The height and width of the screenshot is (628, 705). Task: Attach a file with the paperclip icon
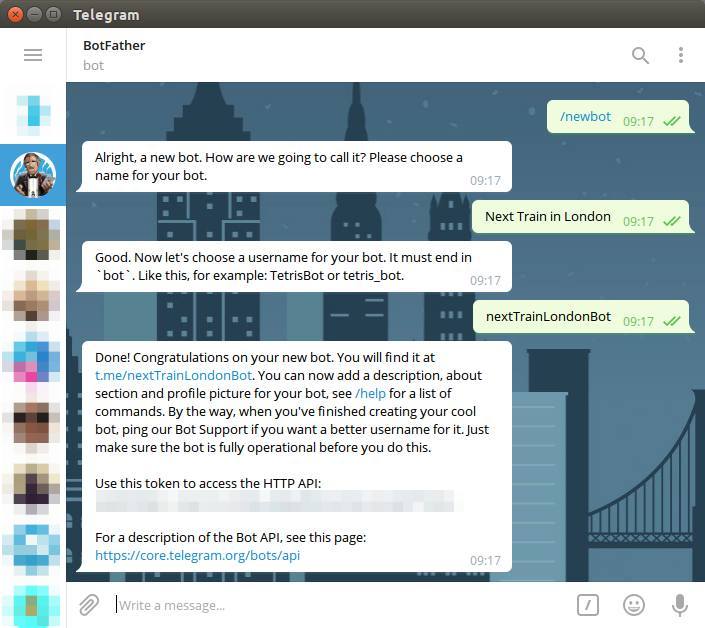click(89, 605)
